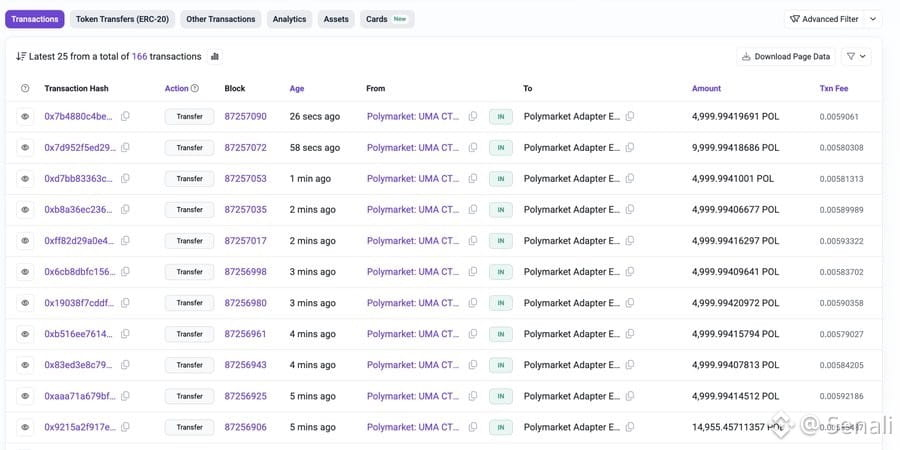Open the 166 transactions link
Viewport: 900px width, 450px height.
[139, 56]
